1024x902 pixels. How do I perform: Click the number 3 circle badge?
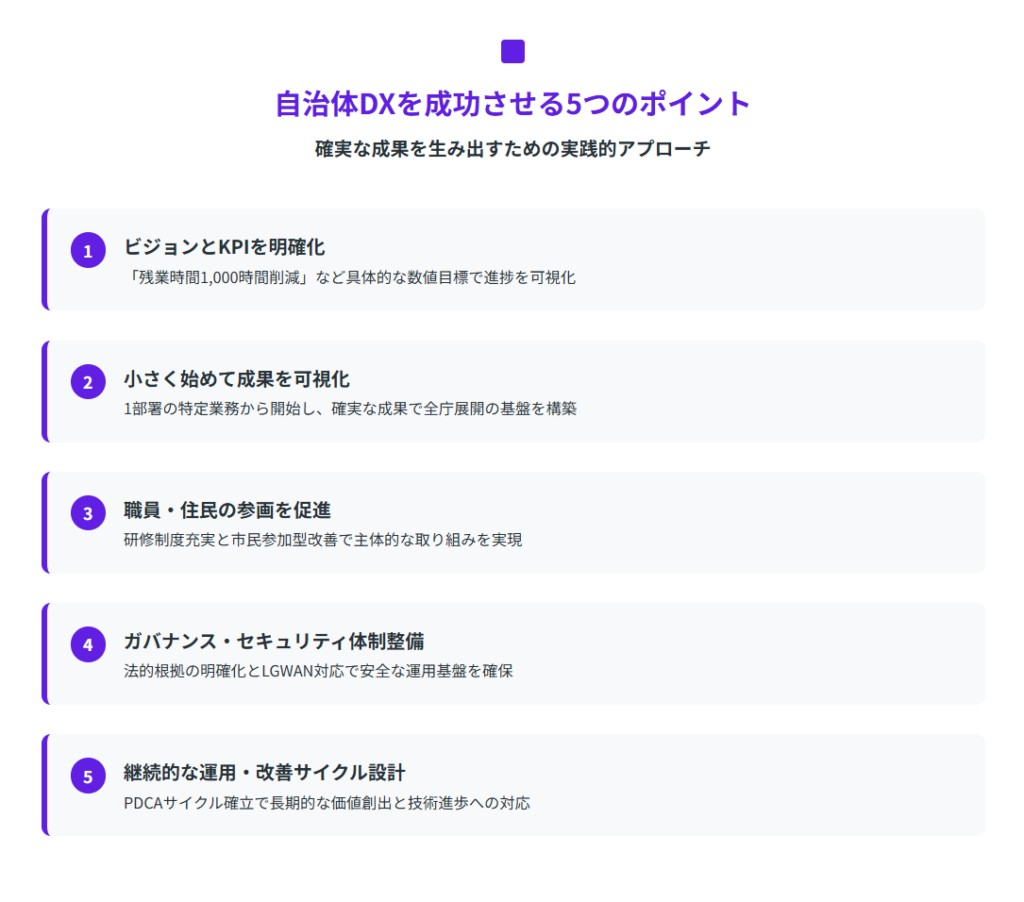[x=88, y=513]
